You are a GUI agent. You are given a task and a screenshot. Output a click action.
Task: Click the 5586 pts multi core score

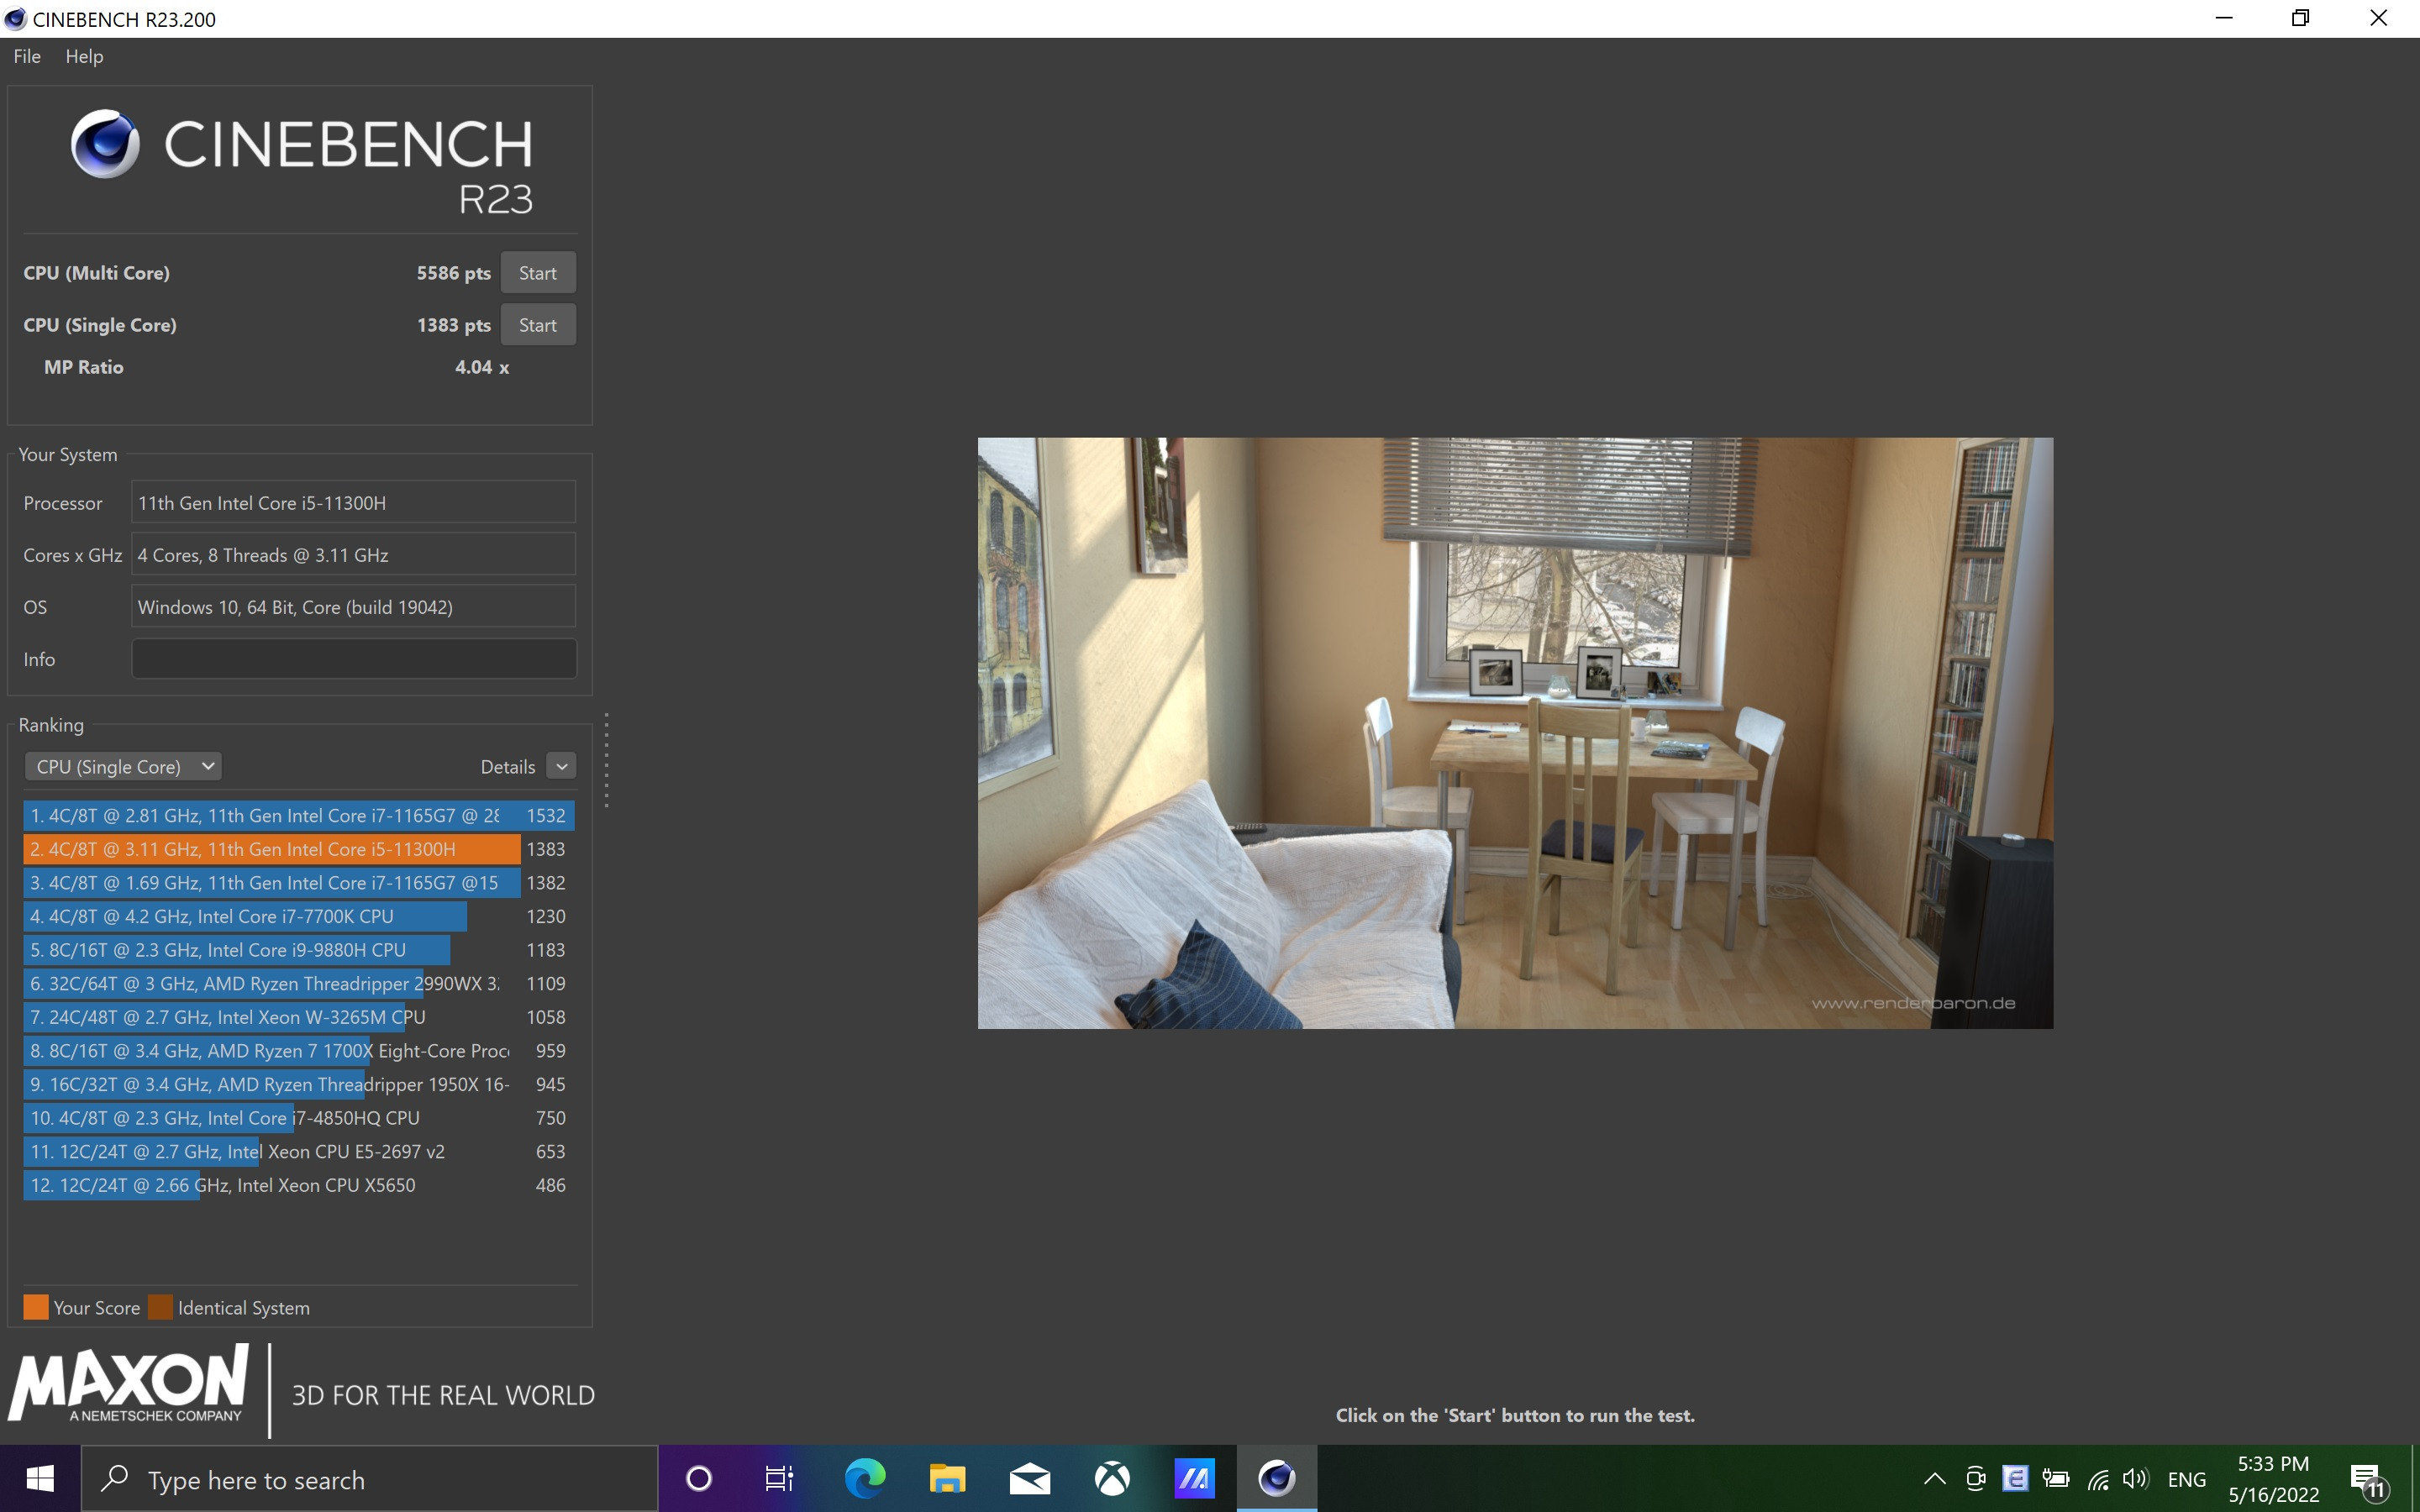pos(453,273)
